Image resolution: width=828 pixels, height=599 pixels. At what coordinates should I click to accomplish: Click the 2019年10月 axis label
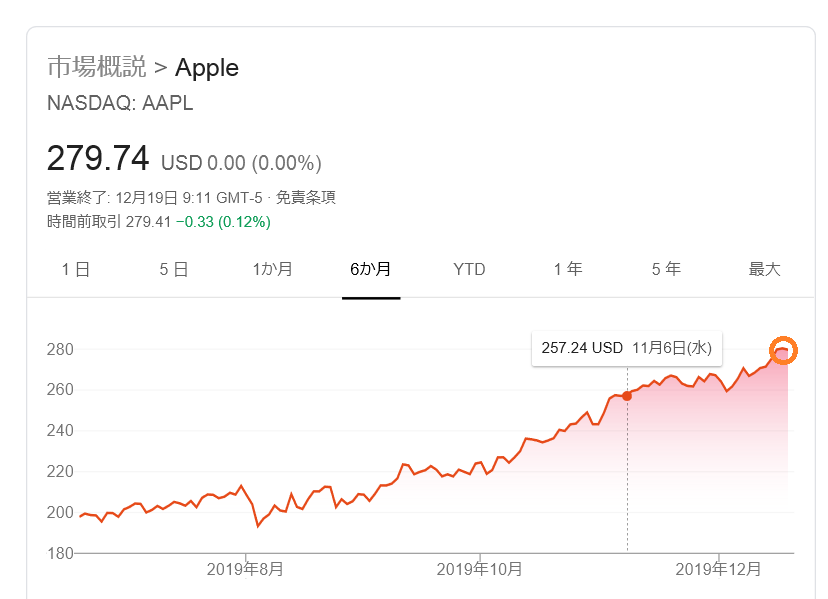pos(480,569)
